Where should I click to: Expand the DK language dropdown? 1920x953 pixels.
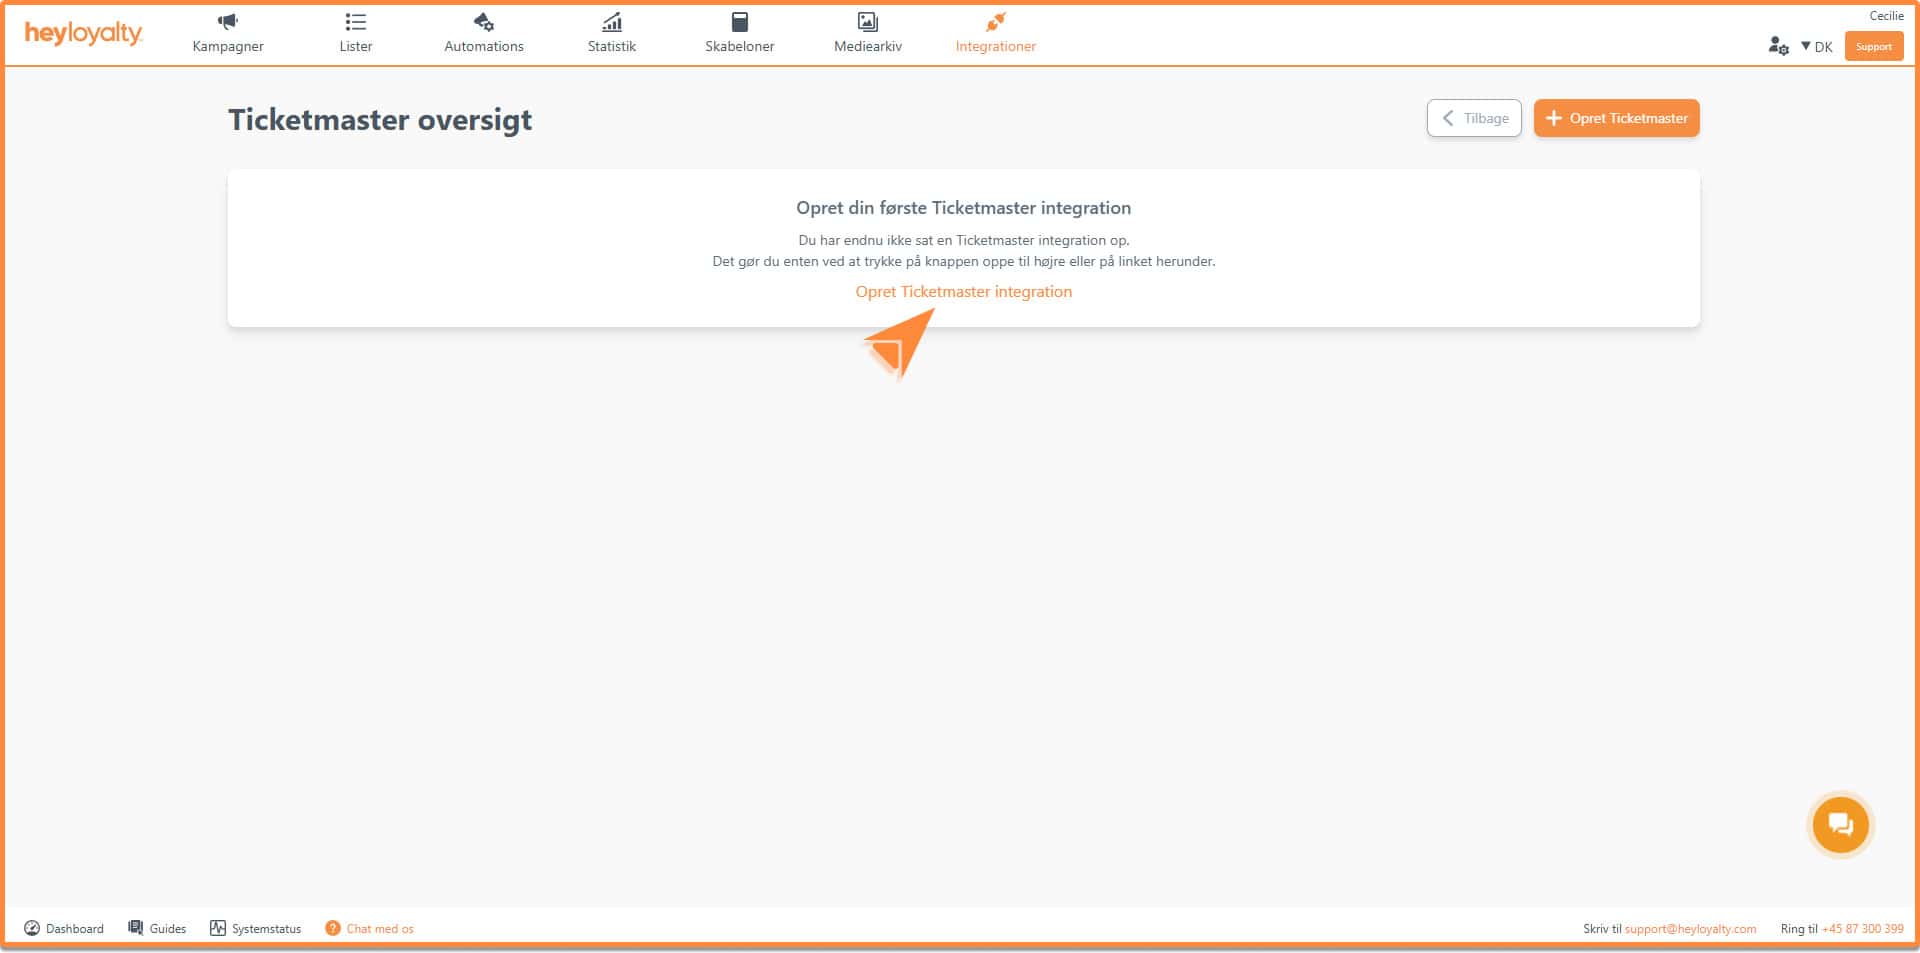(1816, 46)
